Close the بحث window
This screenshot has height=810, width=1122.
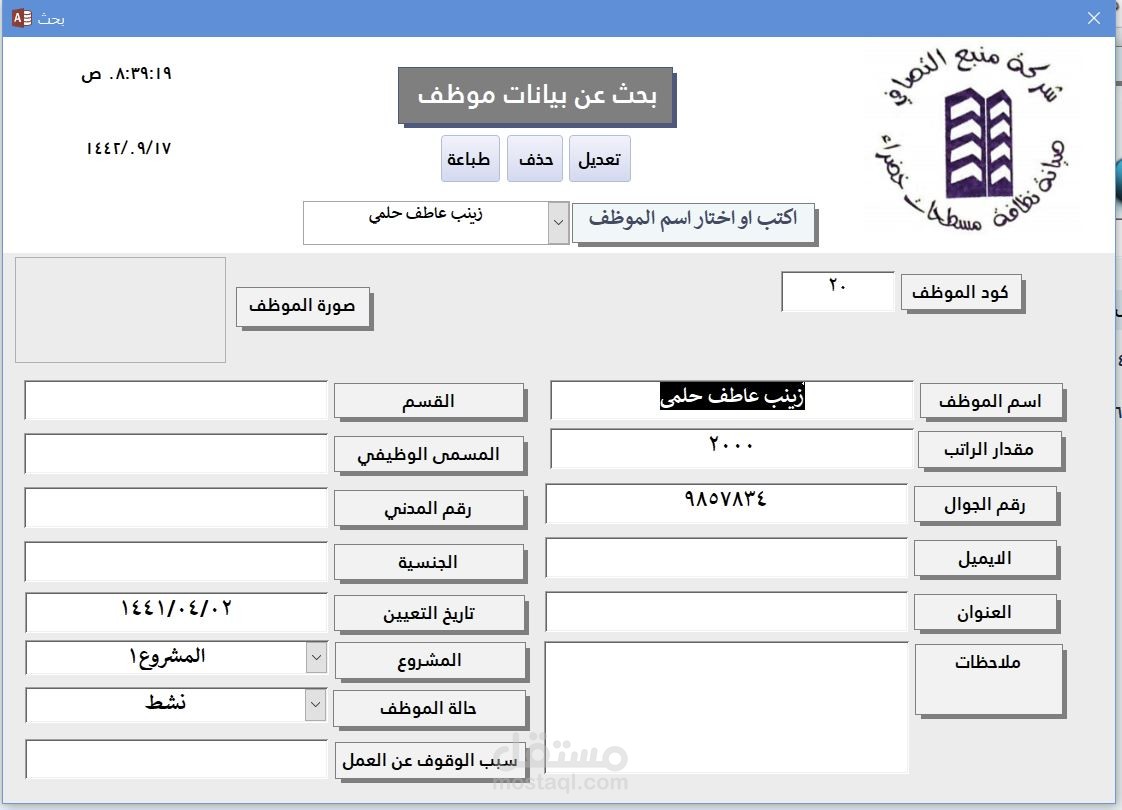tap(1093, 18)
